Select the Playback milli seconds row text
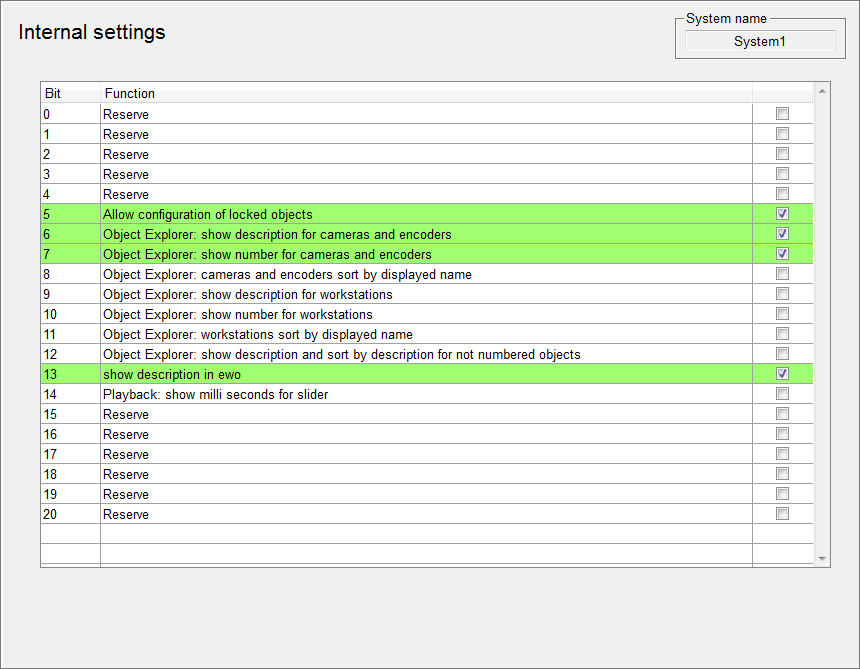The height and width of the screenshot is (669, 860). point(216,394)
